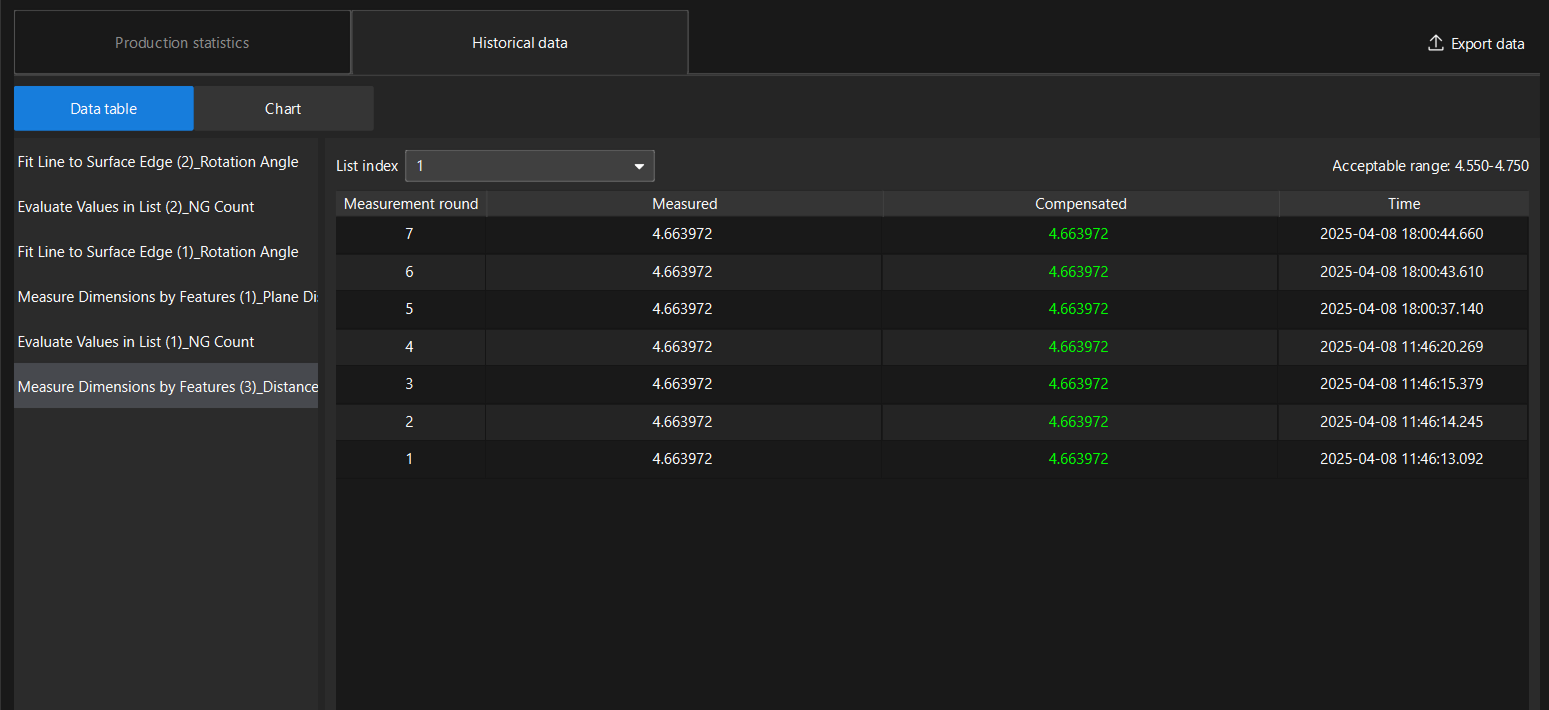
Task: Click green compensated value in round 4
Action: click(1078, 347)
